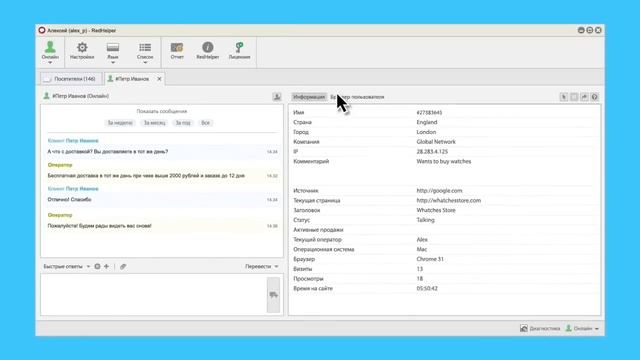Click the city value London
640x360 pixels.
pos(426,132)
